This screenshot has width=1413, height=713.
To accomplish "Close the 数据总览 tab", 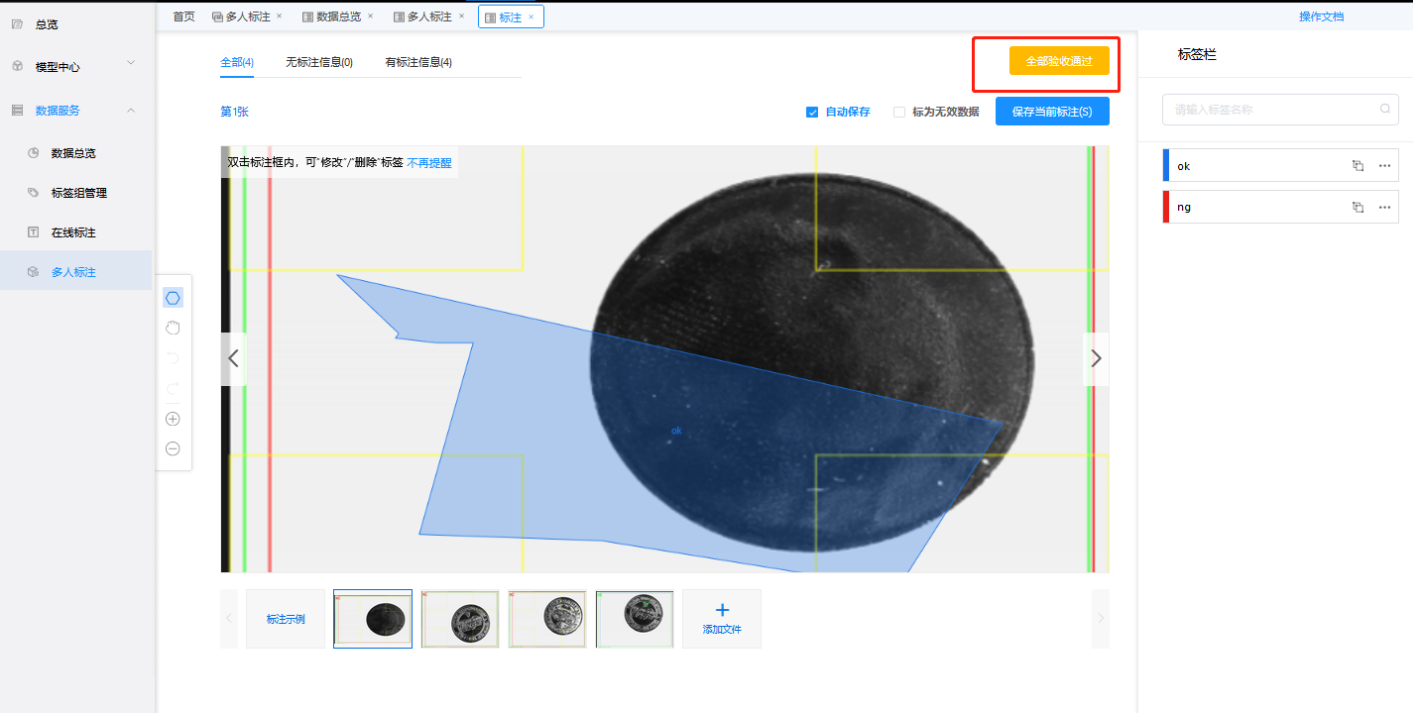I will [370, 16].
